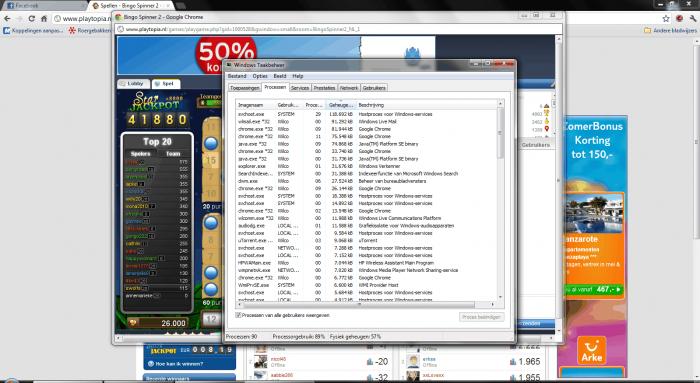Select the audiodg.exe process row
The width and height of the screenshot is (700, 383).
click(x=366, y=225)
